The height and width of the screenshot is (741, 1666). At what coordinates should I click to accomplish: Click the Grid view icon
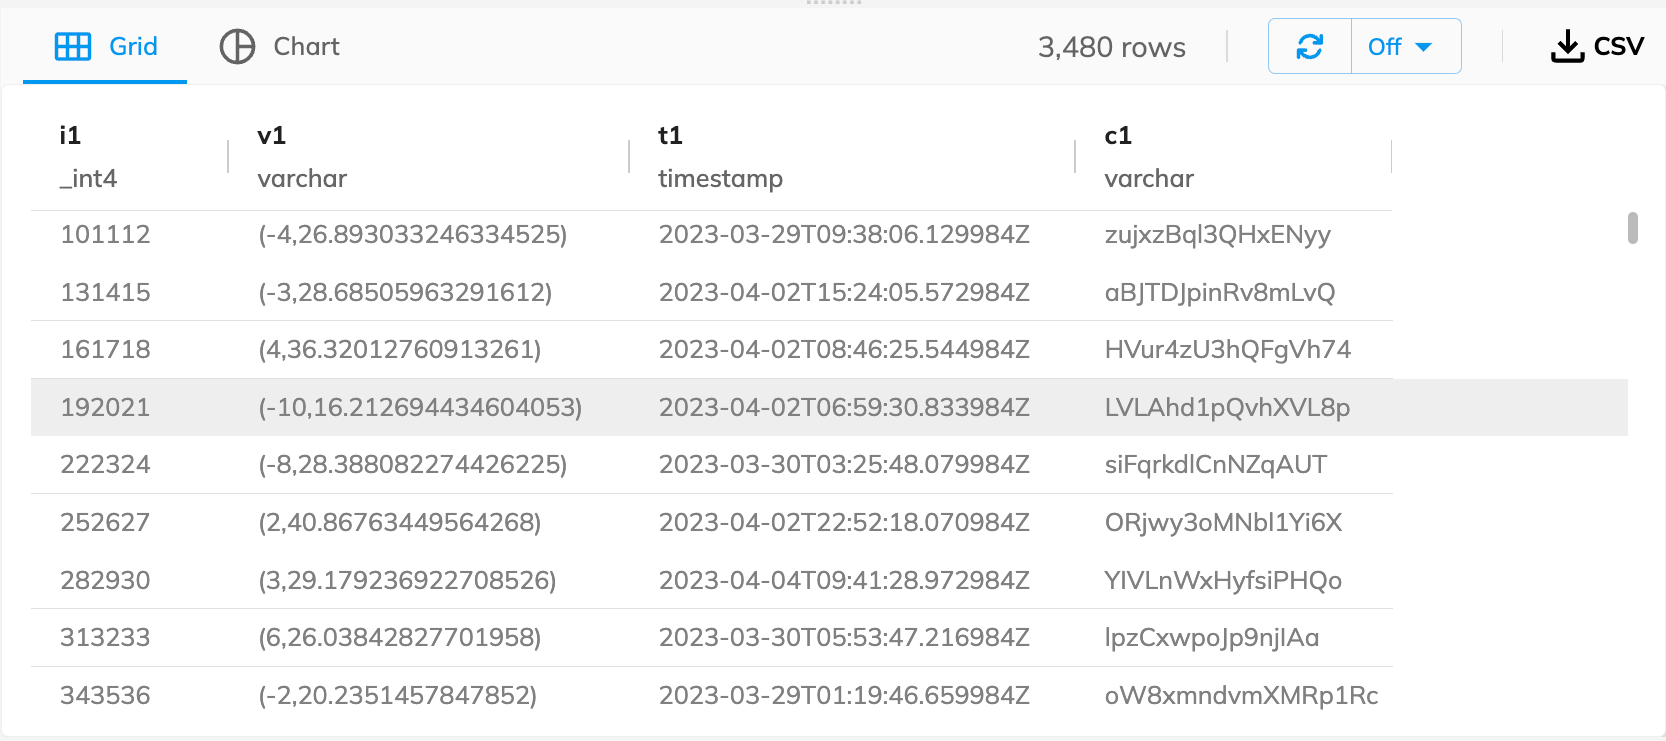[73, 47]
